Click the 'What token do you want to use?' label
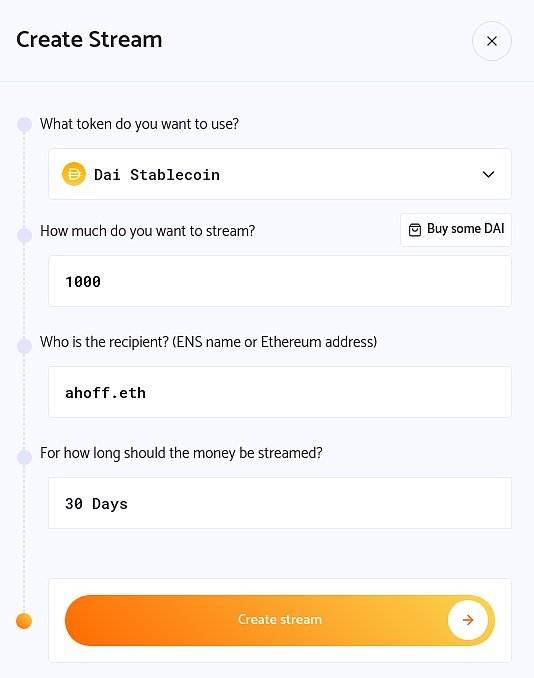Image resolution: width=534 pixels, height=678 pixels. [x=139, y=125]
